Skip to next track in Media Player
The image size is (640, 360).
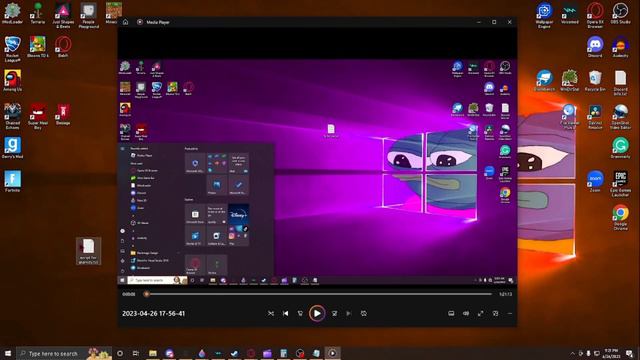pos(349,313)
